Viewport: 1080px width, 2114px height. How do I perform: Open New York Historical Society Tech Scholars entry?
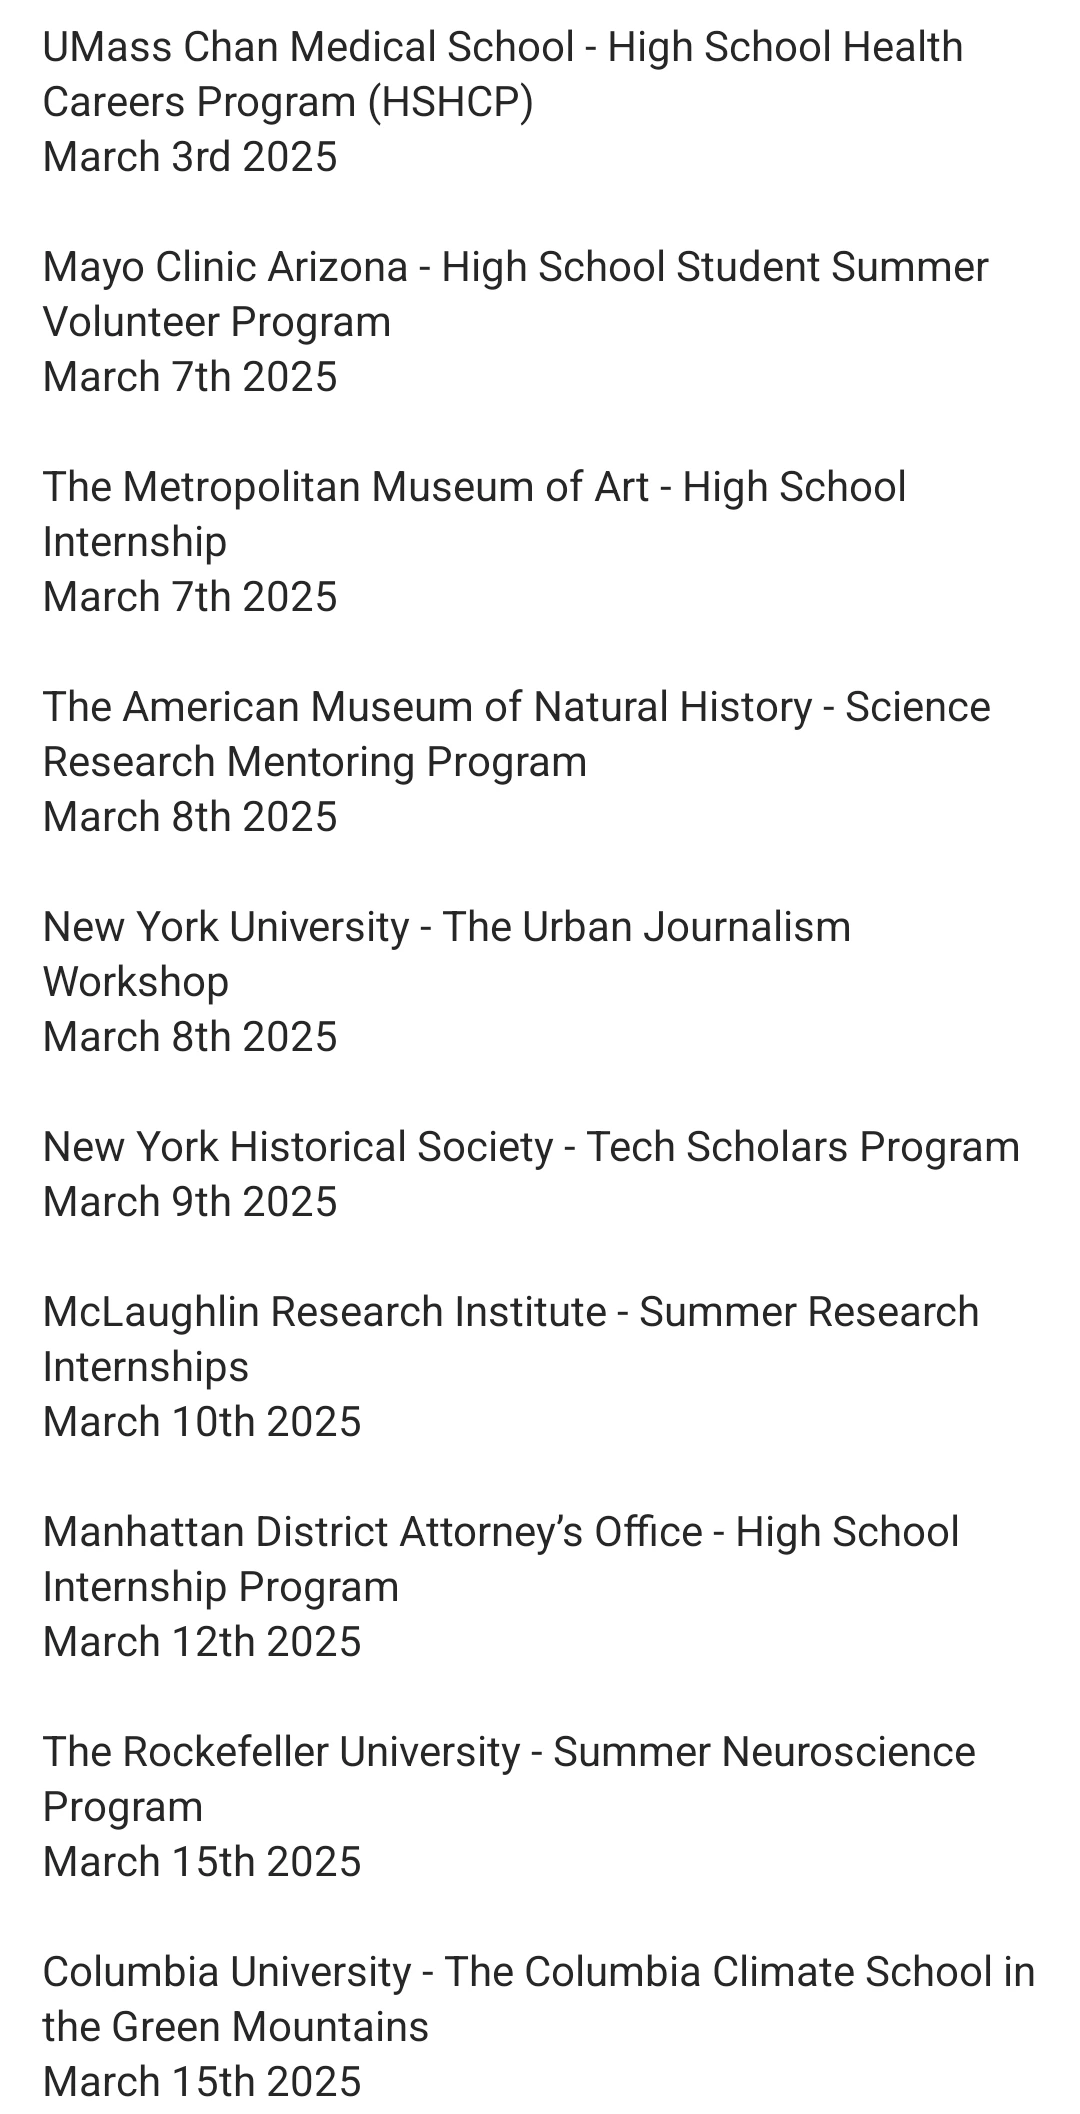(x=531, y=1147)
